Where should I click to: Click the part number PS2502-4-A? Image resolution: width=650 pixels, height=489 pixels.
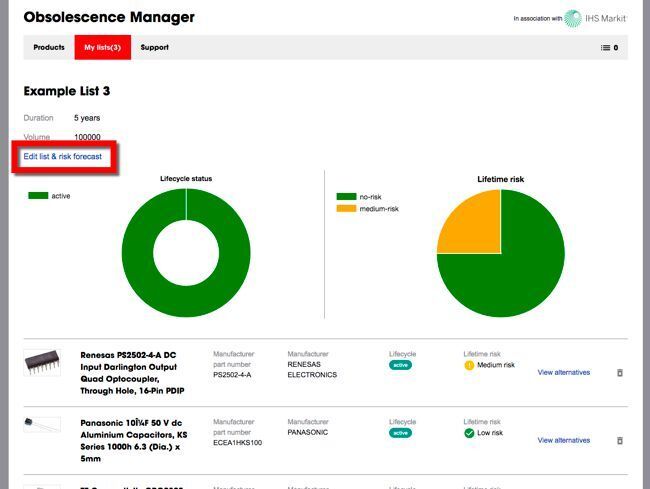(232, 375)
